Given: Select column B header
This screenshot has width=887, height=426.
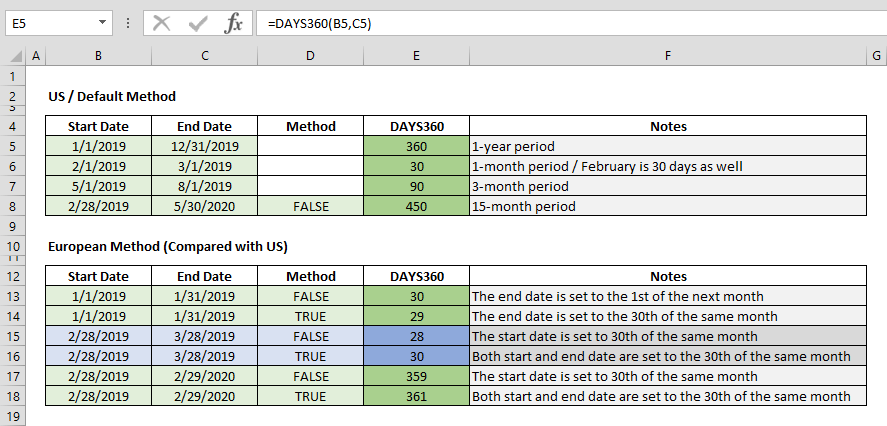Looking at the screenshot, I should tap(98, 55).
